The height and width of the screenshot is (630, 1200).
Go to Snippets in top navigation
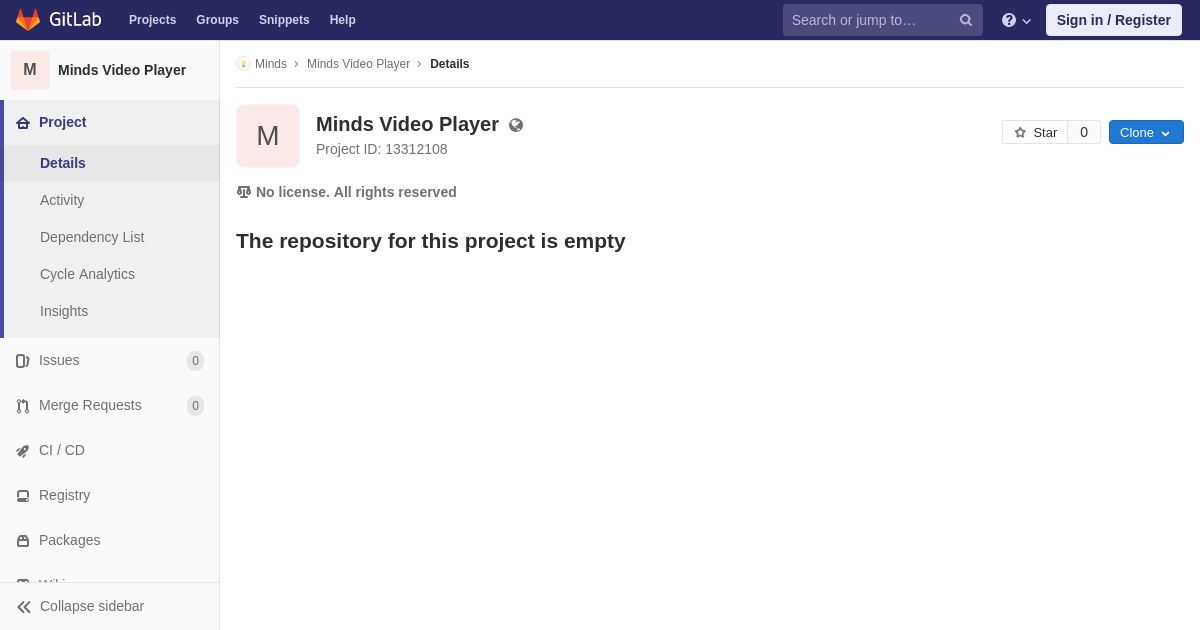tap(284, 20)
